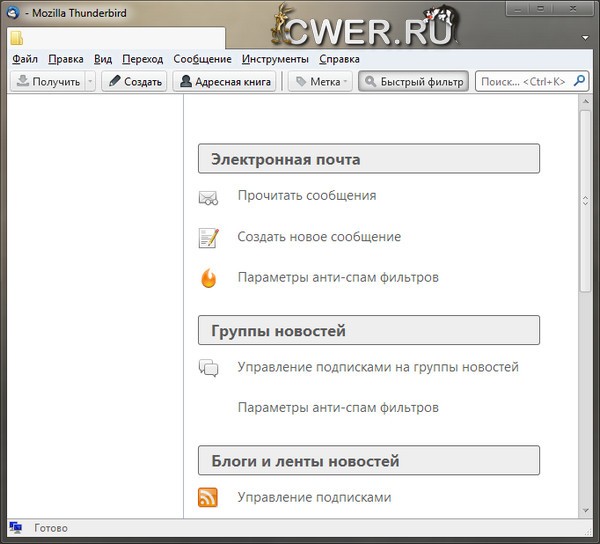Open the Файл menu
The image size is (600, 544).
(x=25, y=59)
